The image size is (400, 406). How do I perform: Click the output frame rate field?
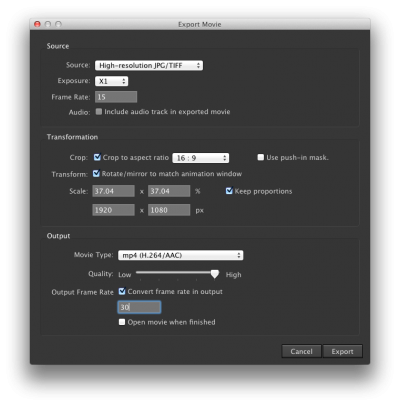(139, 307)
